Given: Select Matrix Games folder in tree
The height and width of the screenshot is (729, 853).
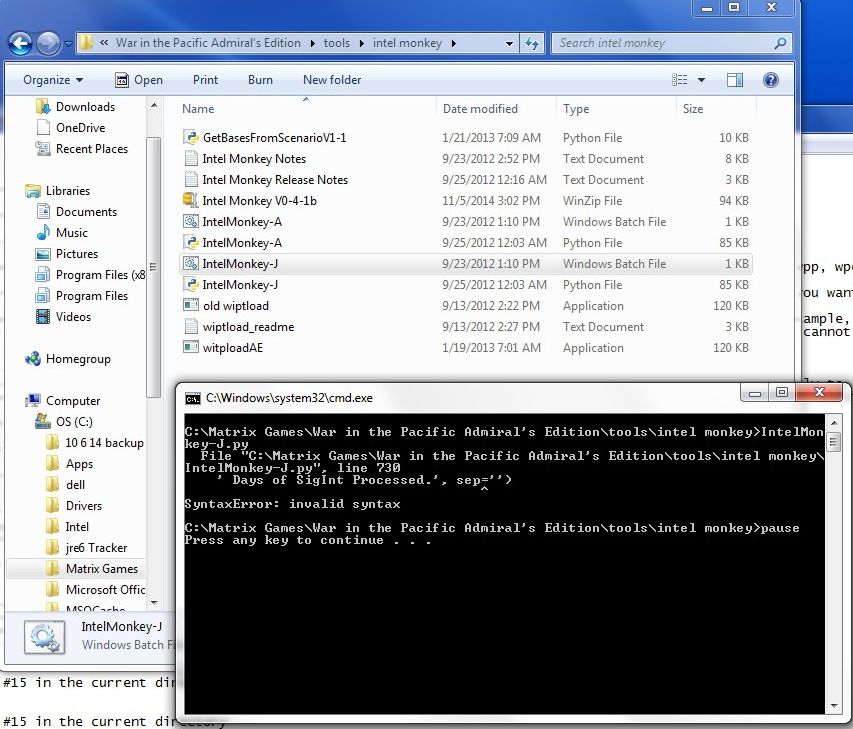Looking at the screenshot, I should click(x=101, y=569).
